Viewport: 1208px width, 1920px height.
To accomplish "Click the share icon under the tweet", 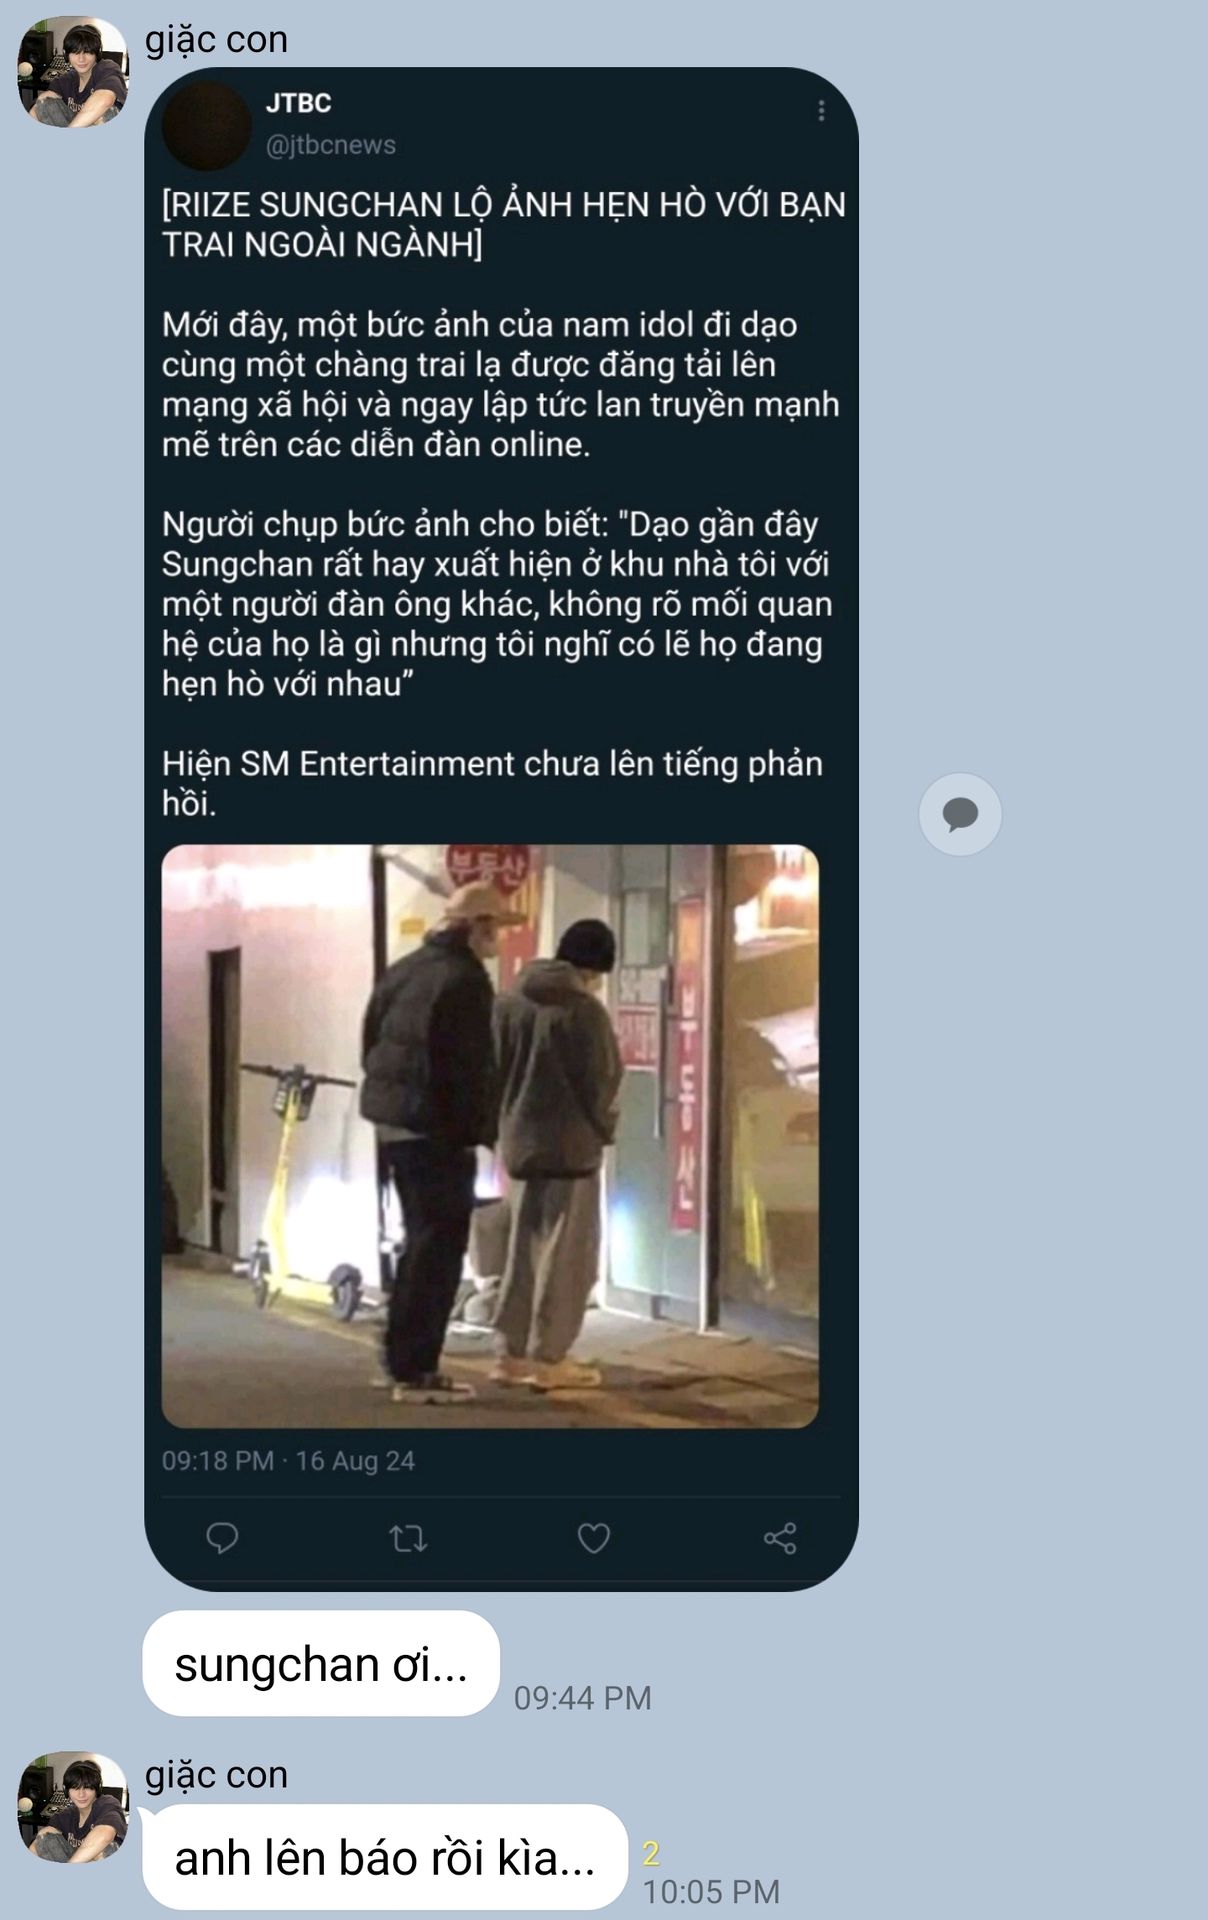I will 780,1538.
